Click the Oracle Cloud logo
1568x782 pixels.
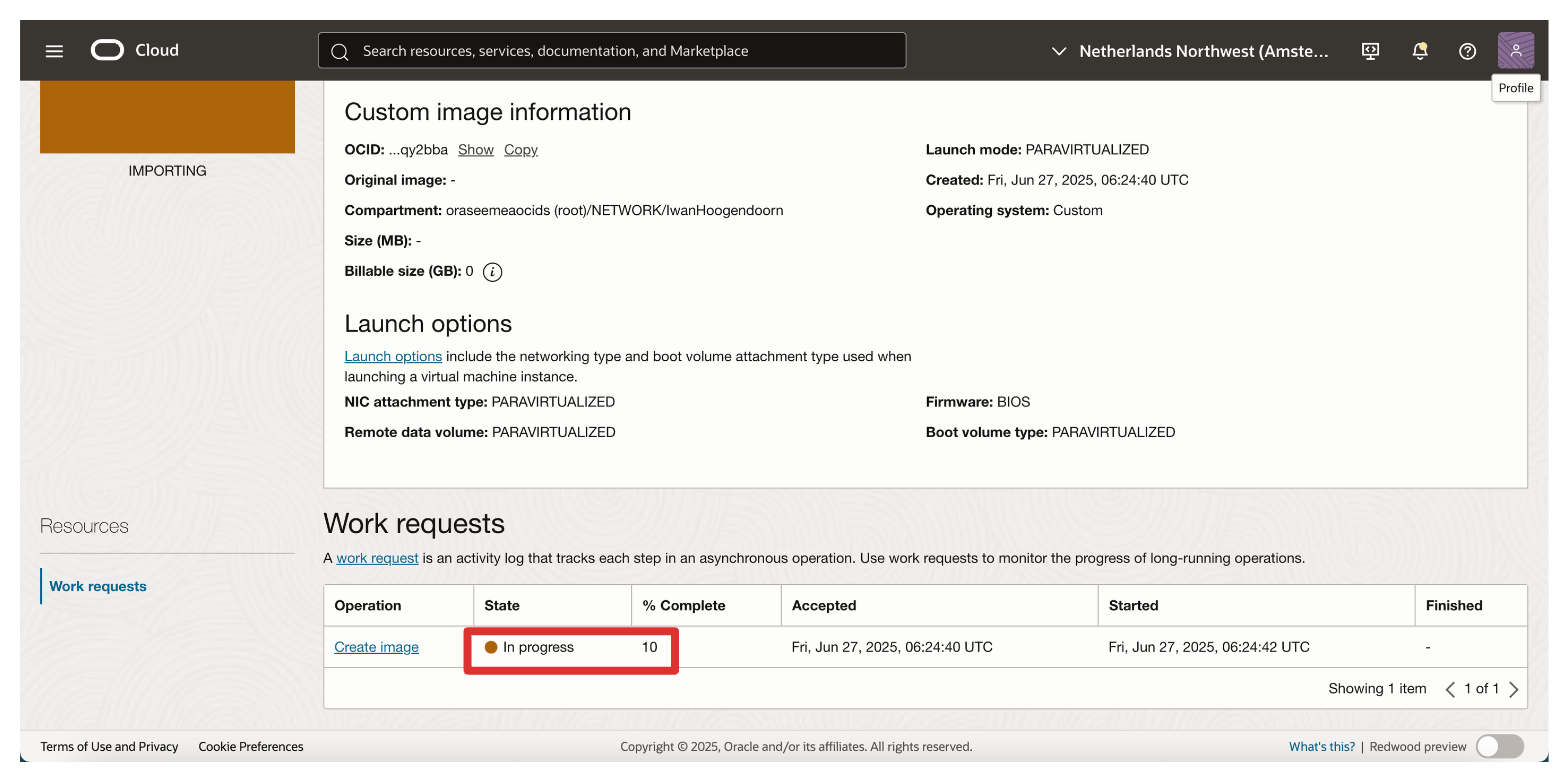coord(135,50)
